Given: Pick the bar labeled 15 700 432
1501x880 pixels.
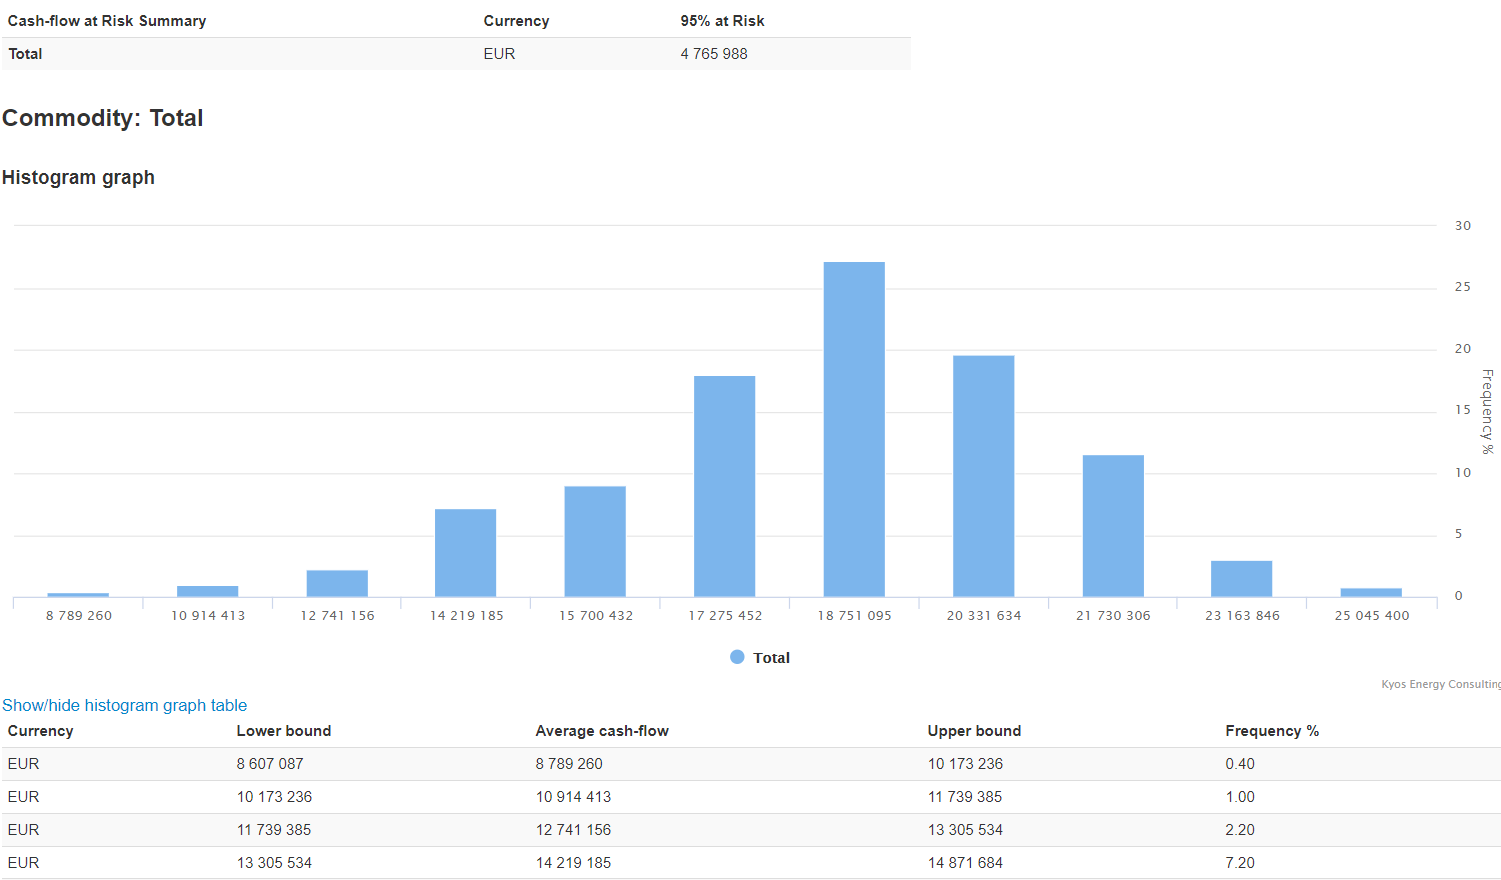Looking at the screenshot, I should click(x=595, y=542).
